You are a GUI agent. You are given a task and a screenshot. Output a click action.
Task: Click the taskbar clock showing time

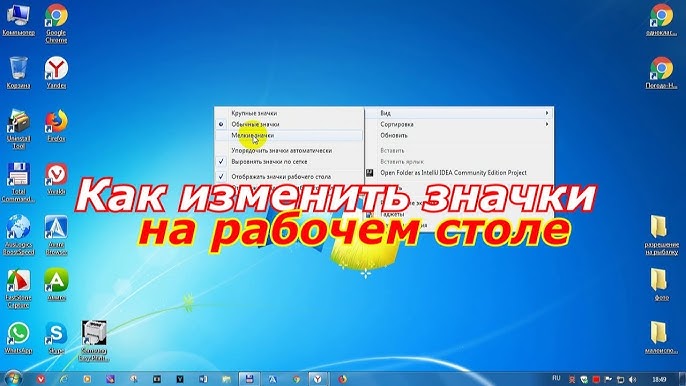click(x=659, y=379)
